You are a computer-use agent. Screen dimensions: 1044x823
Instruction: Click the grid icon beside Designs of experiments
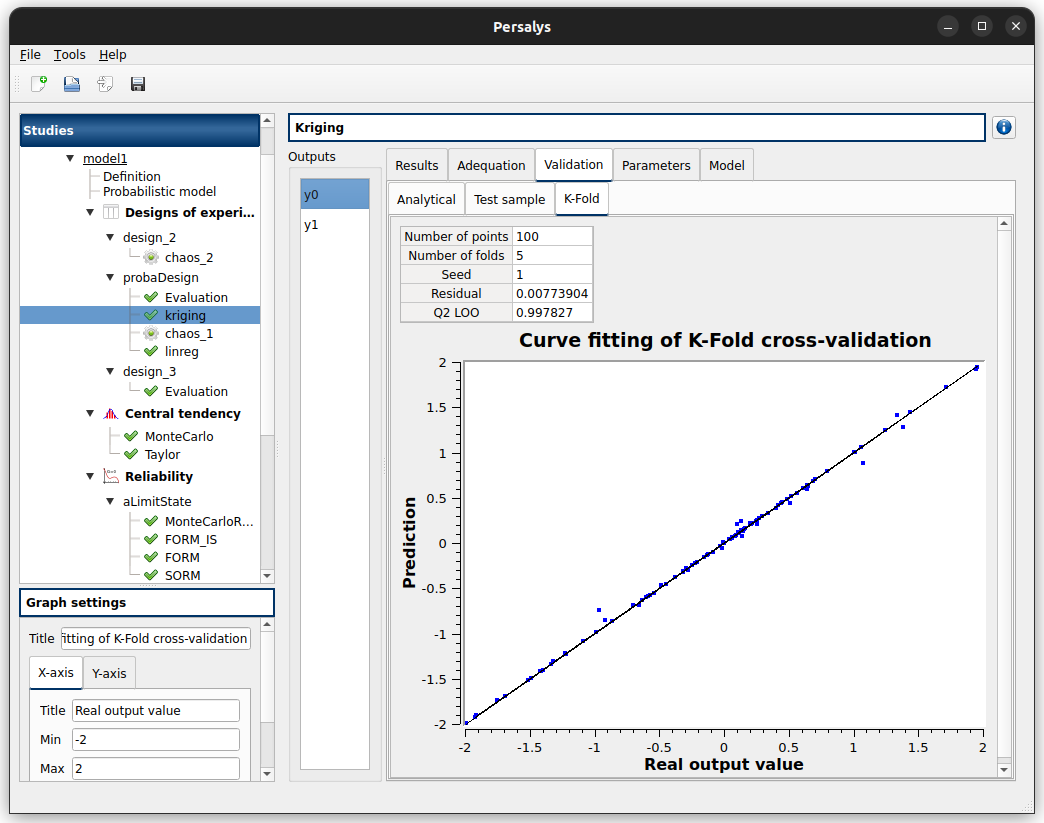pyautogui.click(x=110, y=213)
